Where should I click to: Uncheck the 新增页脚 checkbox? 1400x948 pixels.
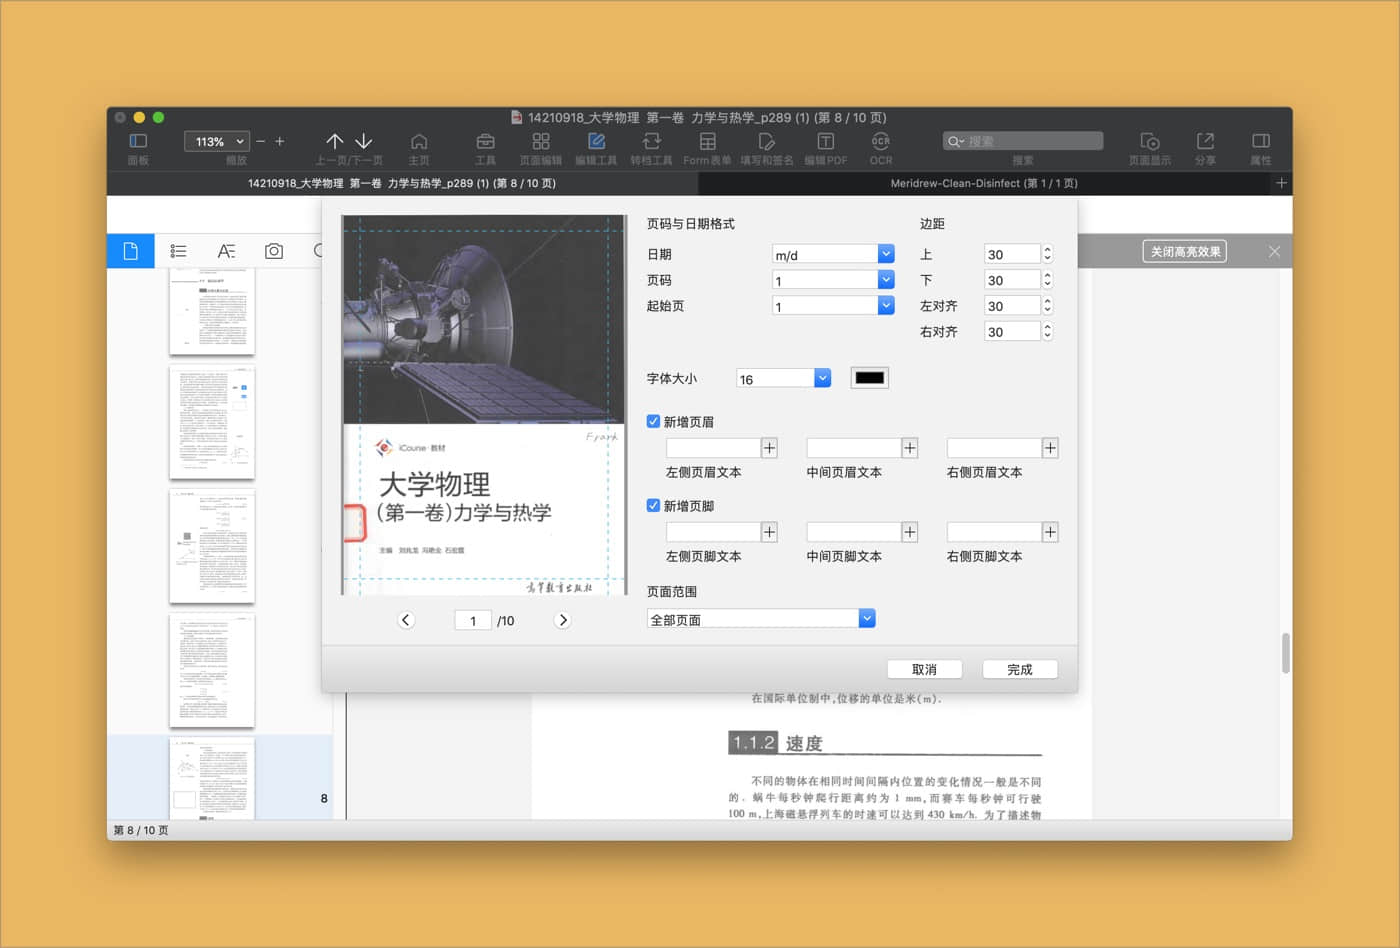(x=653, y=506)
